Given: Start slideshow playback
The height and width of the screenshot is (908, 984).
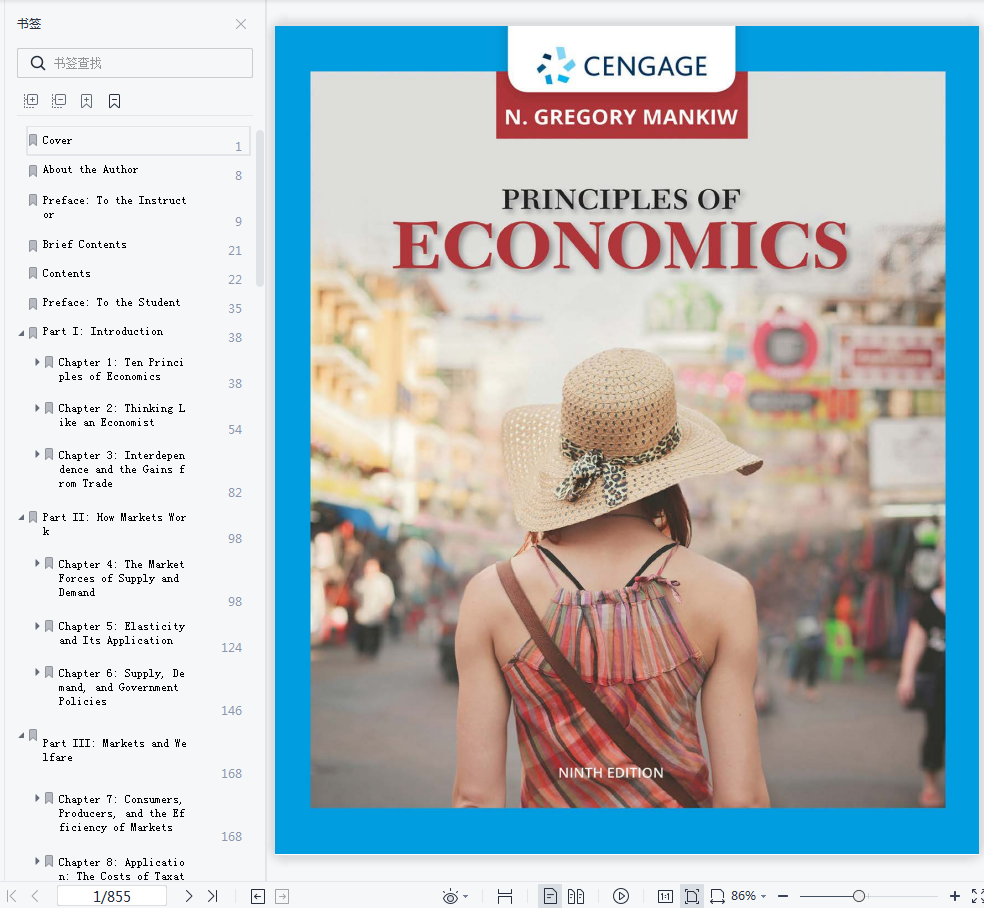Looking at the screenshot, I should [x=621, y=896].
